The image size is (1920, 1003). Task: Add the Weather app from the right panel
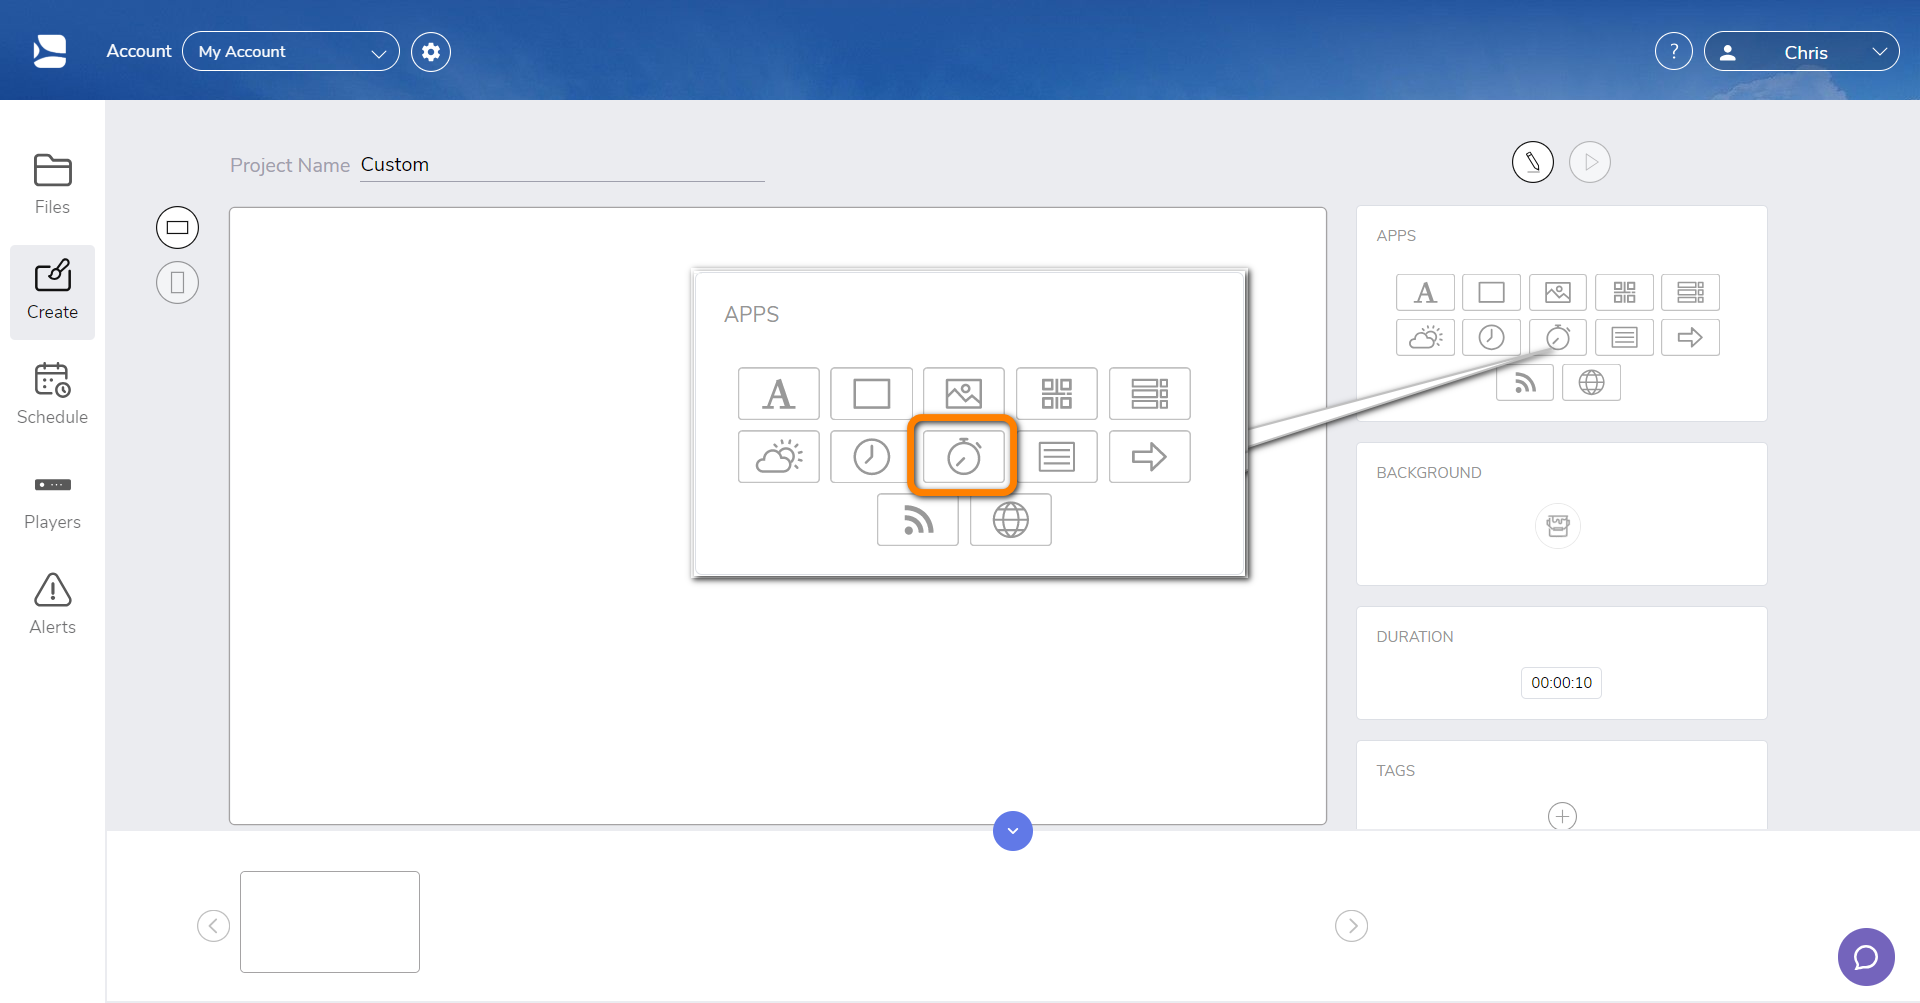pos(1425,338)
